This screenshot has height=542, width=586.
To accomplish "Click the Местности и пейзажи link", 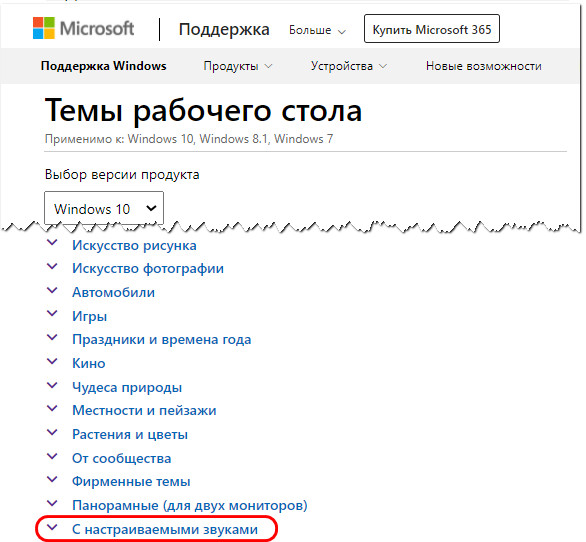I will point(144,411).
